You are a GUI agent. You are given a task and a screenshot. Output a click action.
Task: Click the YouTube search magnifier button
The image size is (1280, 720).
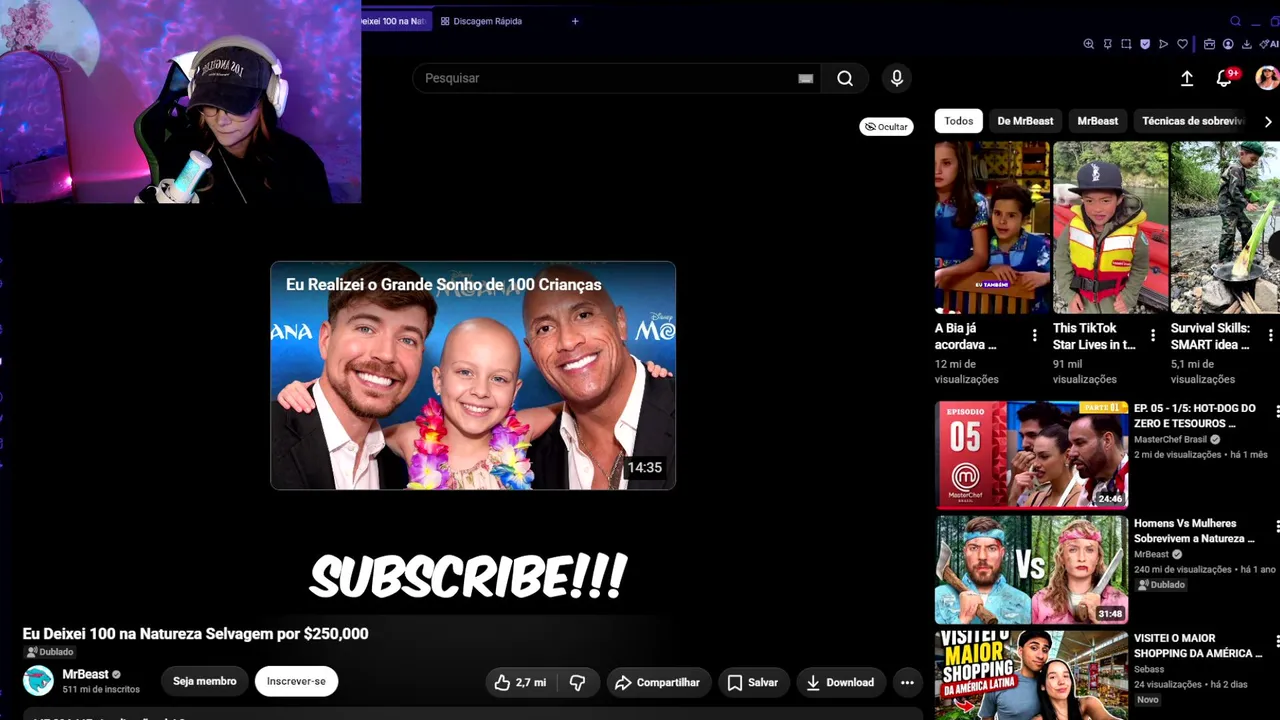tap(845, 78)
